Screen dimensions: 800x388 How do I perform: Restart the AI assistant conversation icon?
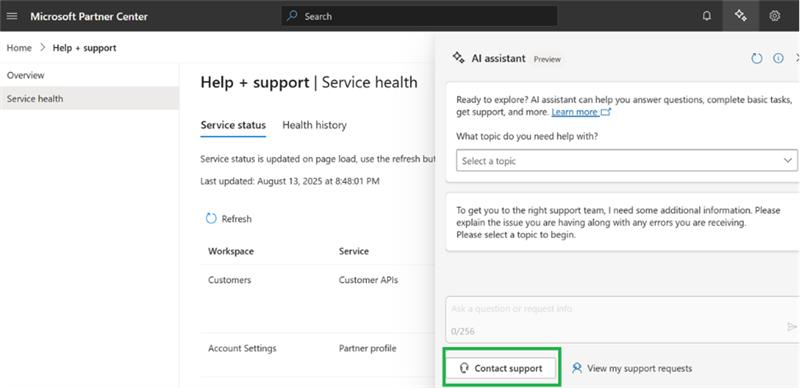[757, 58]
